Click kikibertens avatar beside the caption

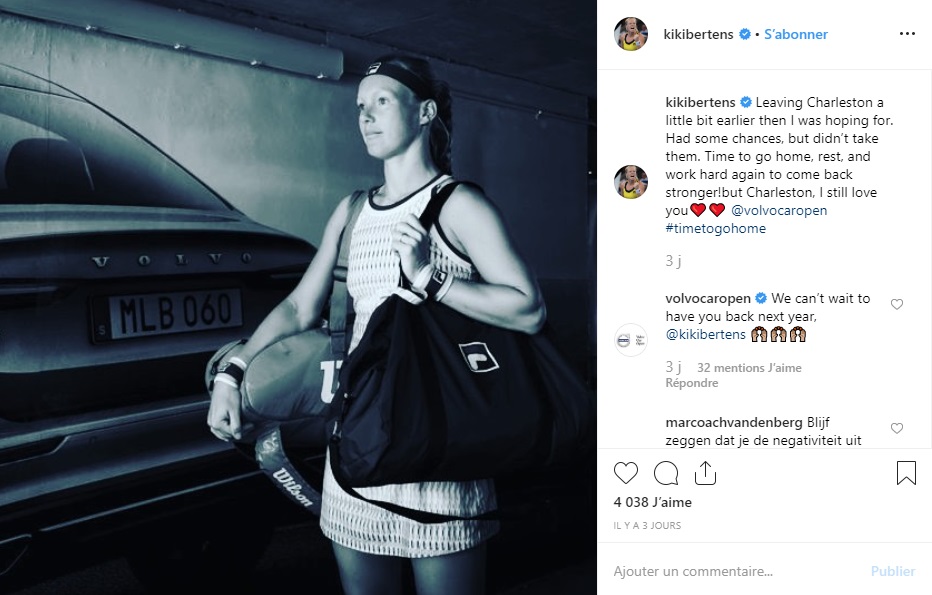(x=631, y=182)
